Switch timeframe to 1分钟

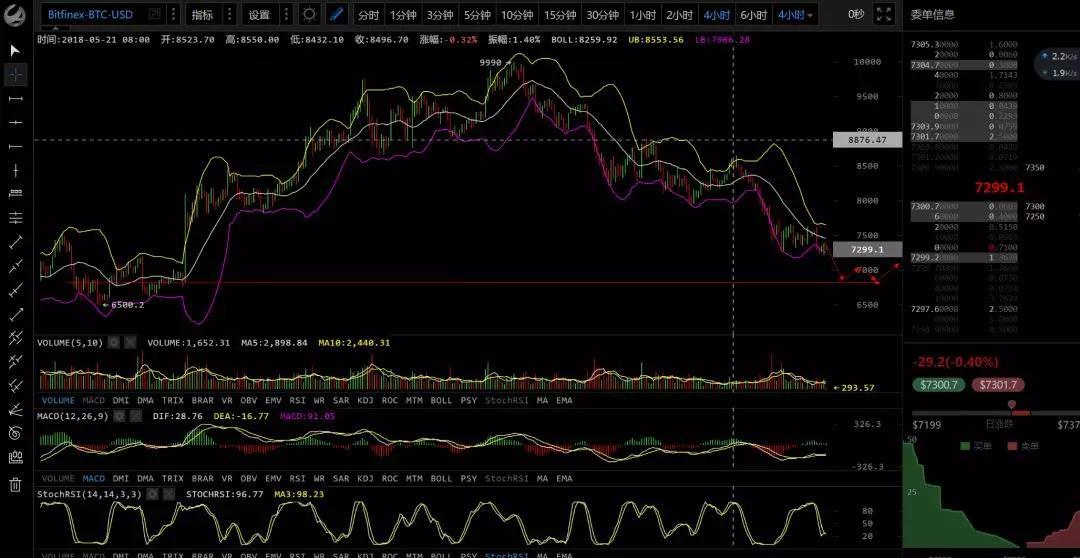tap(402, 14)
